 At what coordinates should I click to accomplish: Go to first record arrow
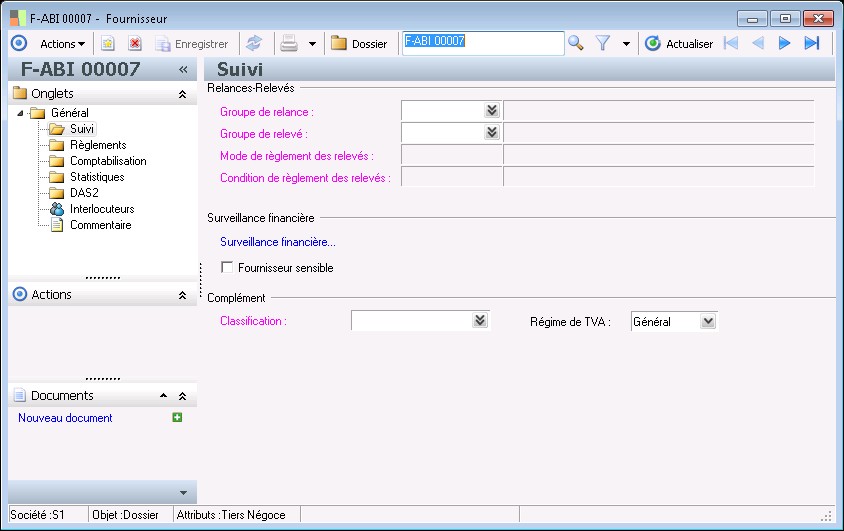click(731, 43)
